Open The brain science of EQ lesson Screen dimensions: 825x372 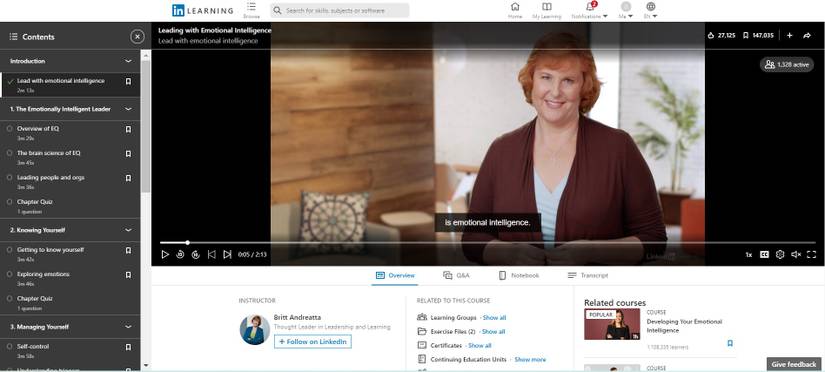tap(70, 157)
